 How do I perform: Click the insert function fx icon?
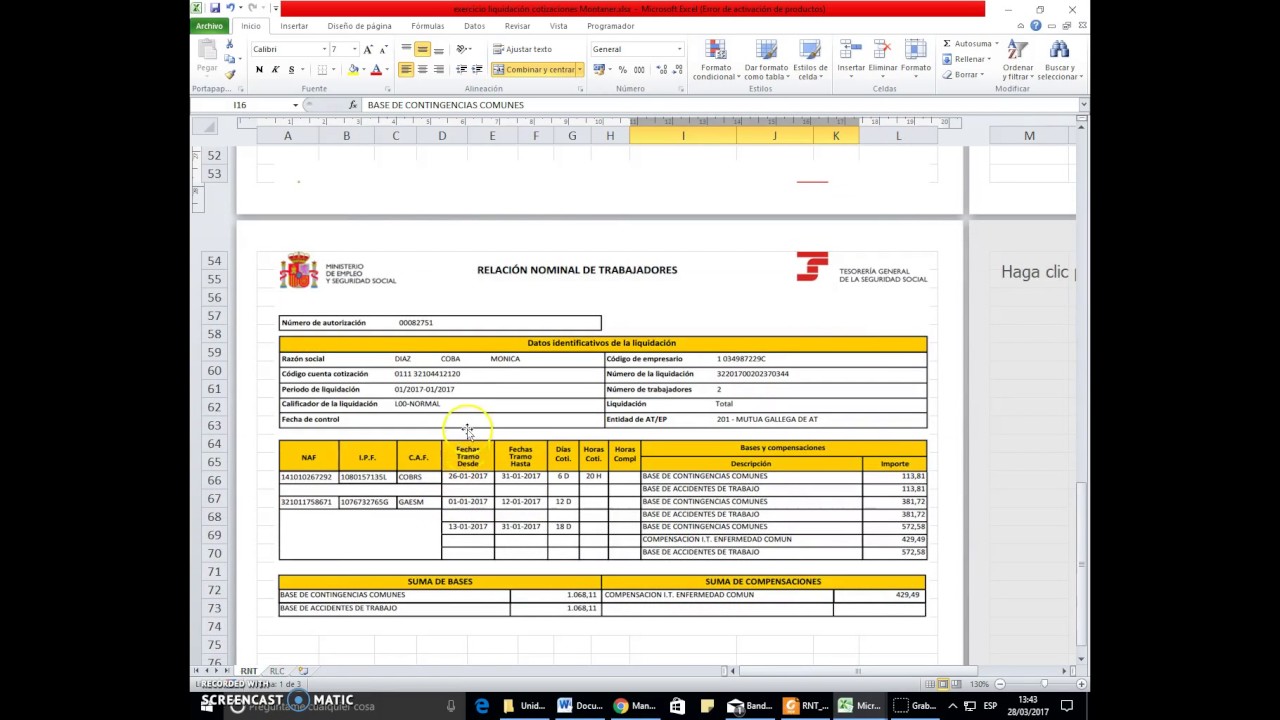pos(353,105)
